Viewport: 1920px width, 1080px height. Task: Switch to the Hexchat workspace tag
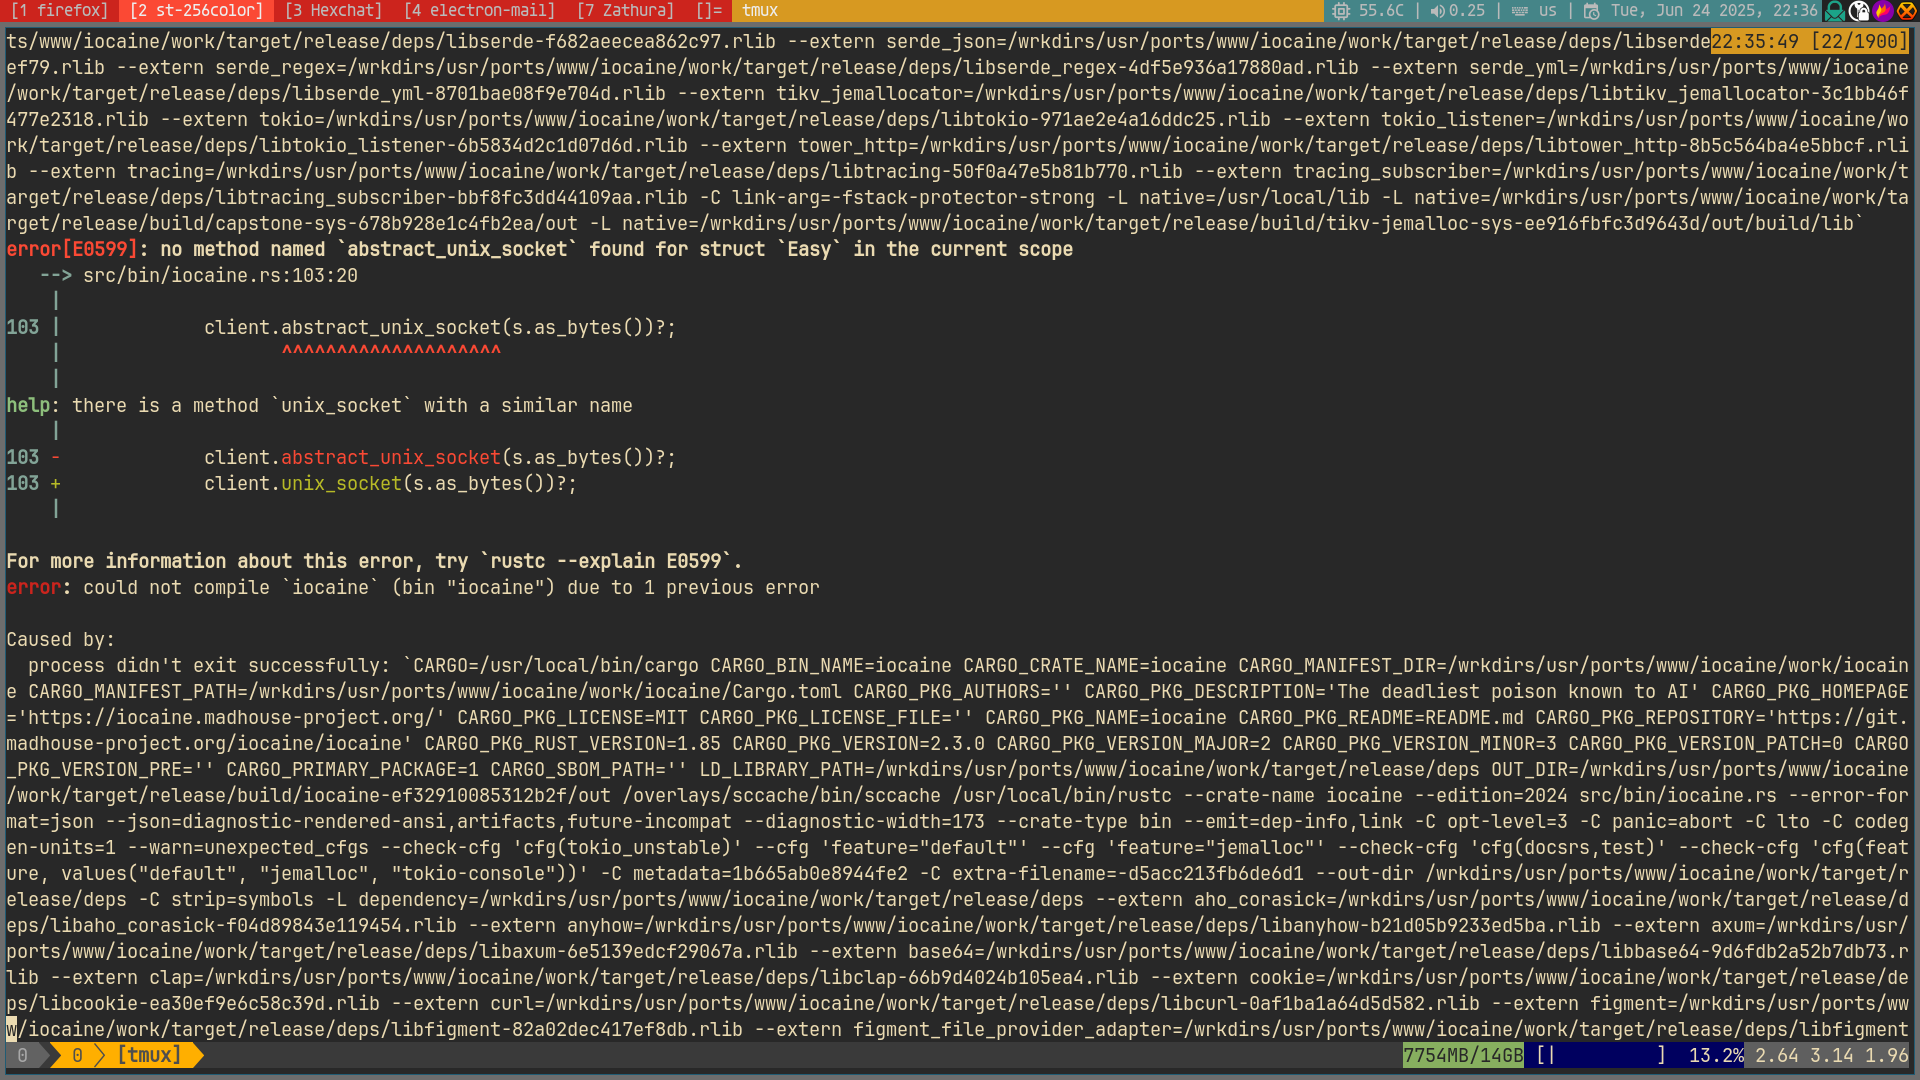(x=333, y=11)
